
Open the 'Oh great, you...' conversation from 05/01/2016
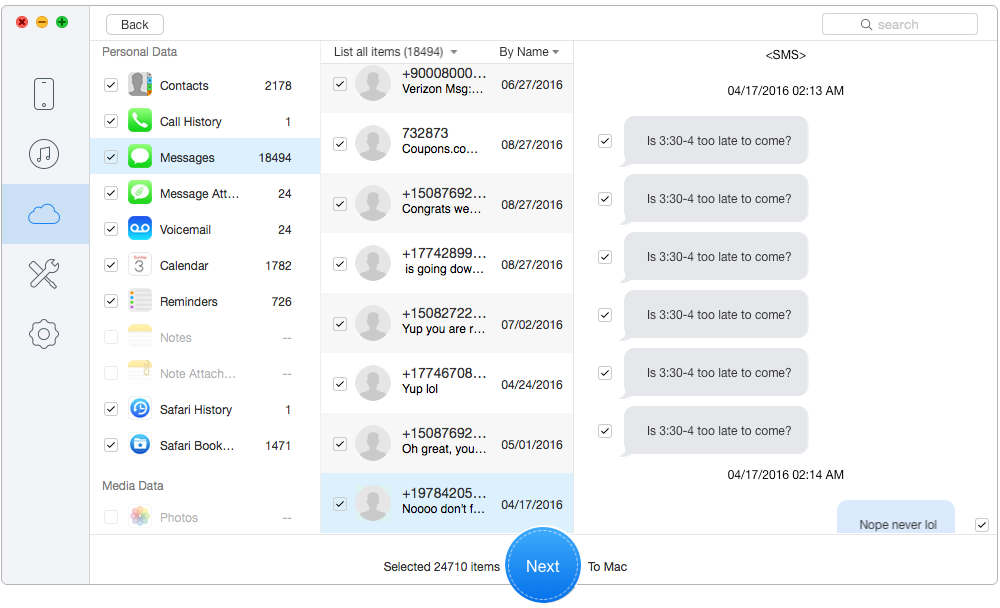(447, 443)
